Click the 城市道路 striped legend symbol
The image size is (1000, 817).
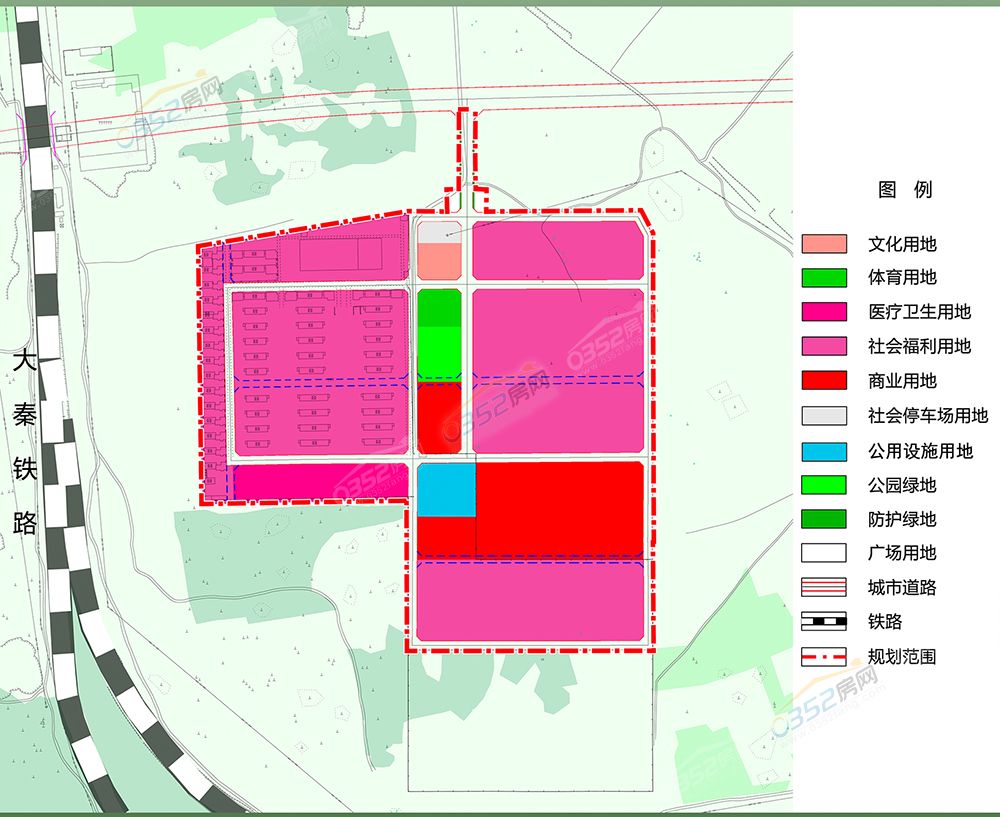tap(823, 588)
